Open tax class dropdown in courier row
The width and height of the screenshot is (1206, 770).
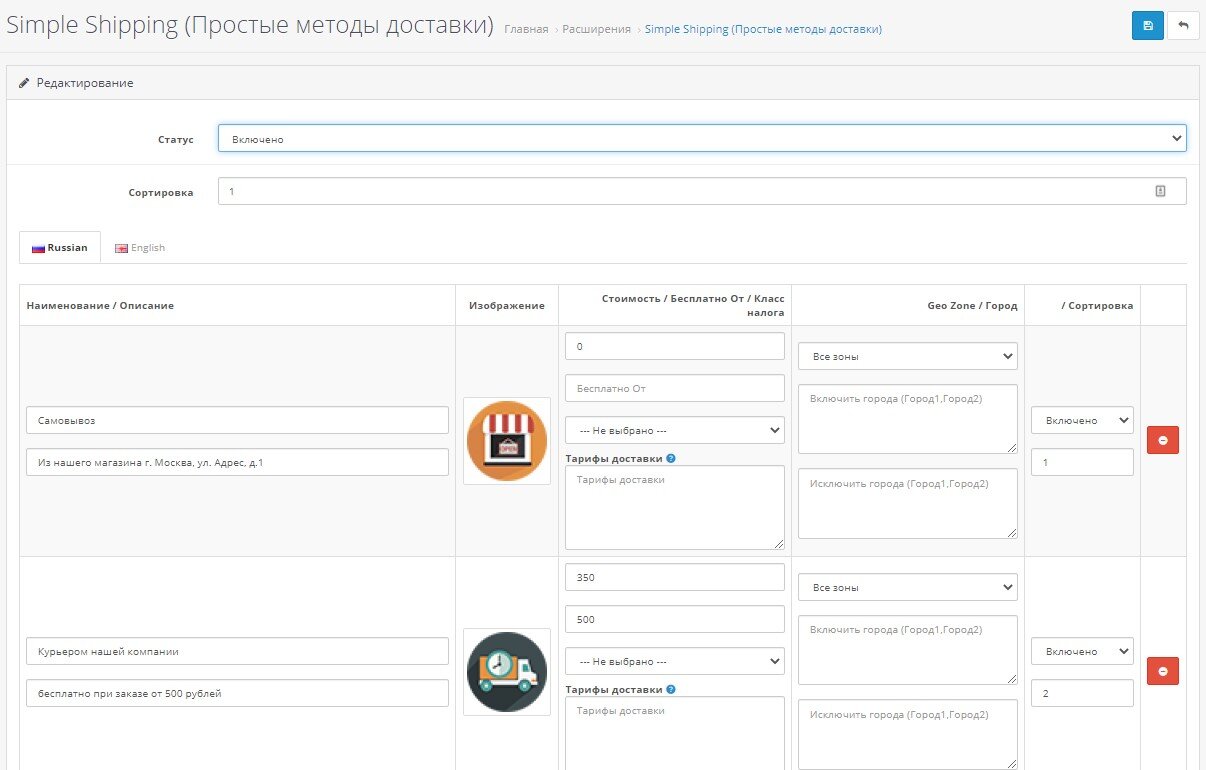(675, 661)
